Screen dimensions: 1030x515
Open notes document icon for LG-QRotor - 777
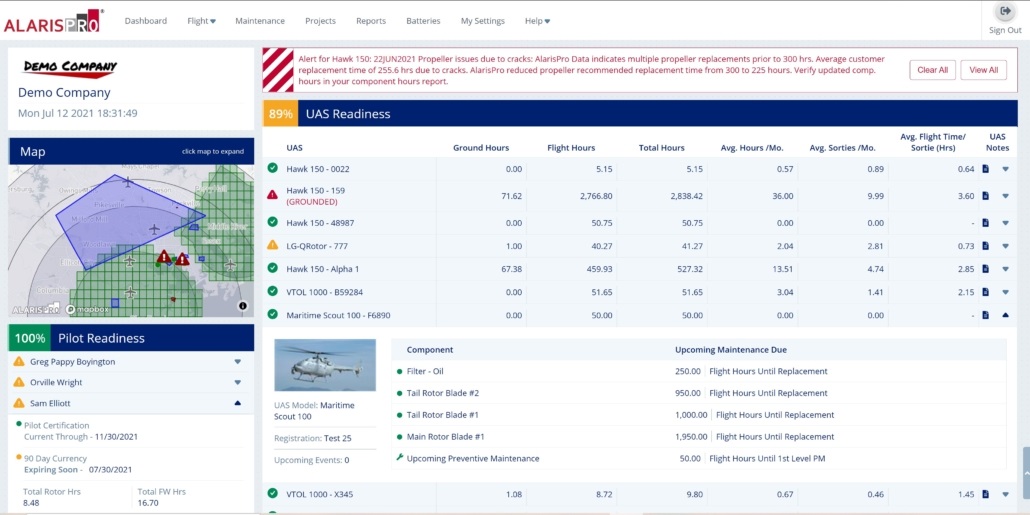pyautogui.click(x=985, y=246)
